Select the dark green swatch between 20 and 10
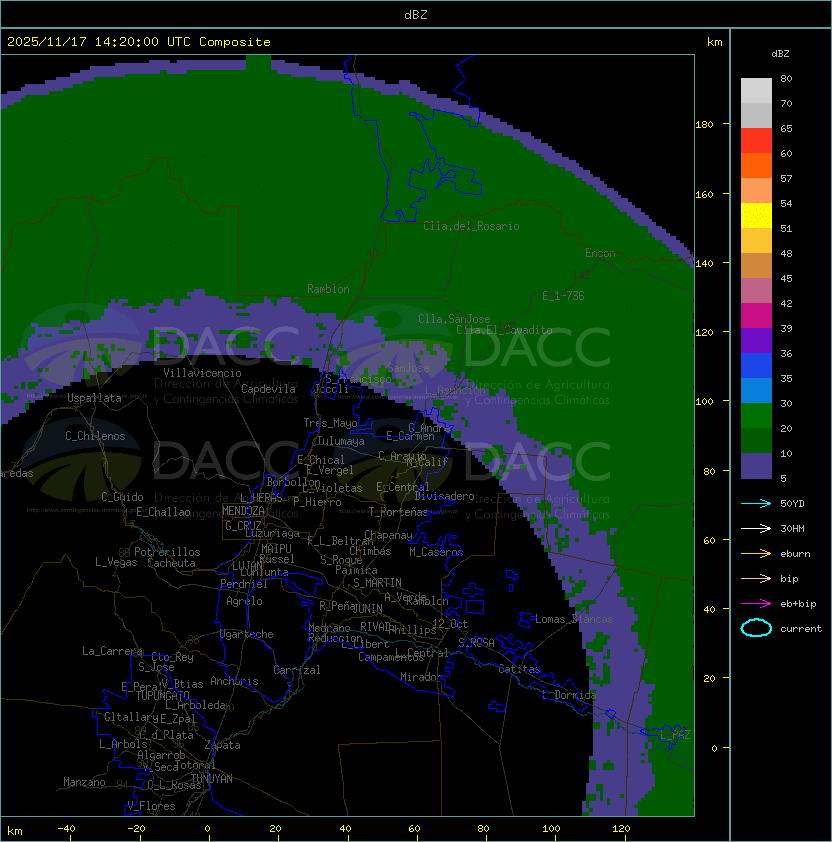 [x=756, y=440]
